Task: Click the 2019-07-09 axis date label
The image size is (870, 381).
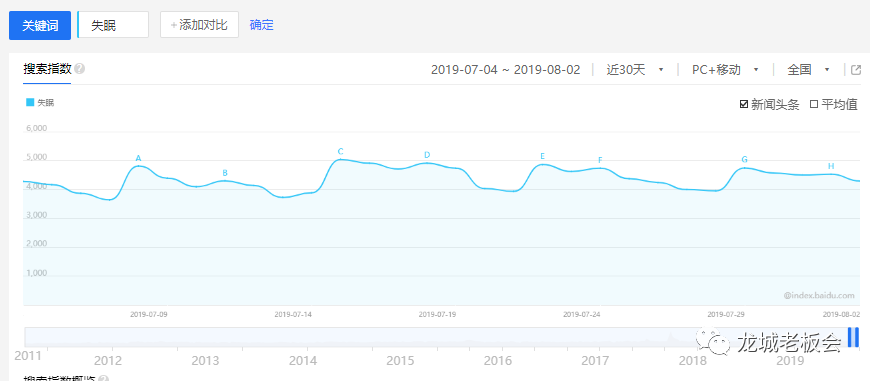Action: click(x=149, y=314)
